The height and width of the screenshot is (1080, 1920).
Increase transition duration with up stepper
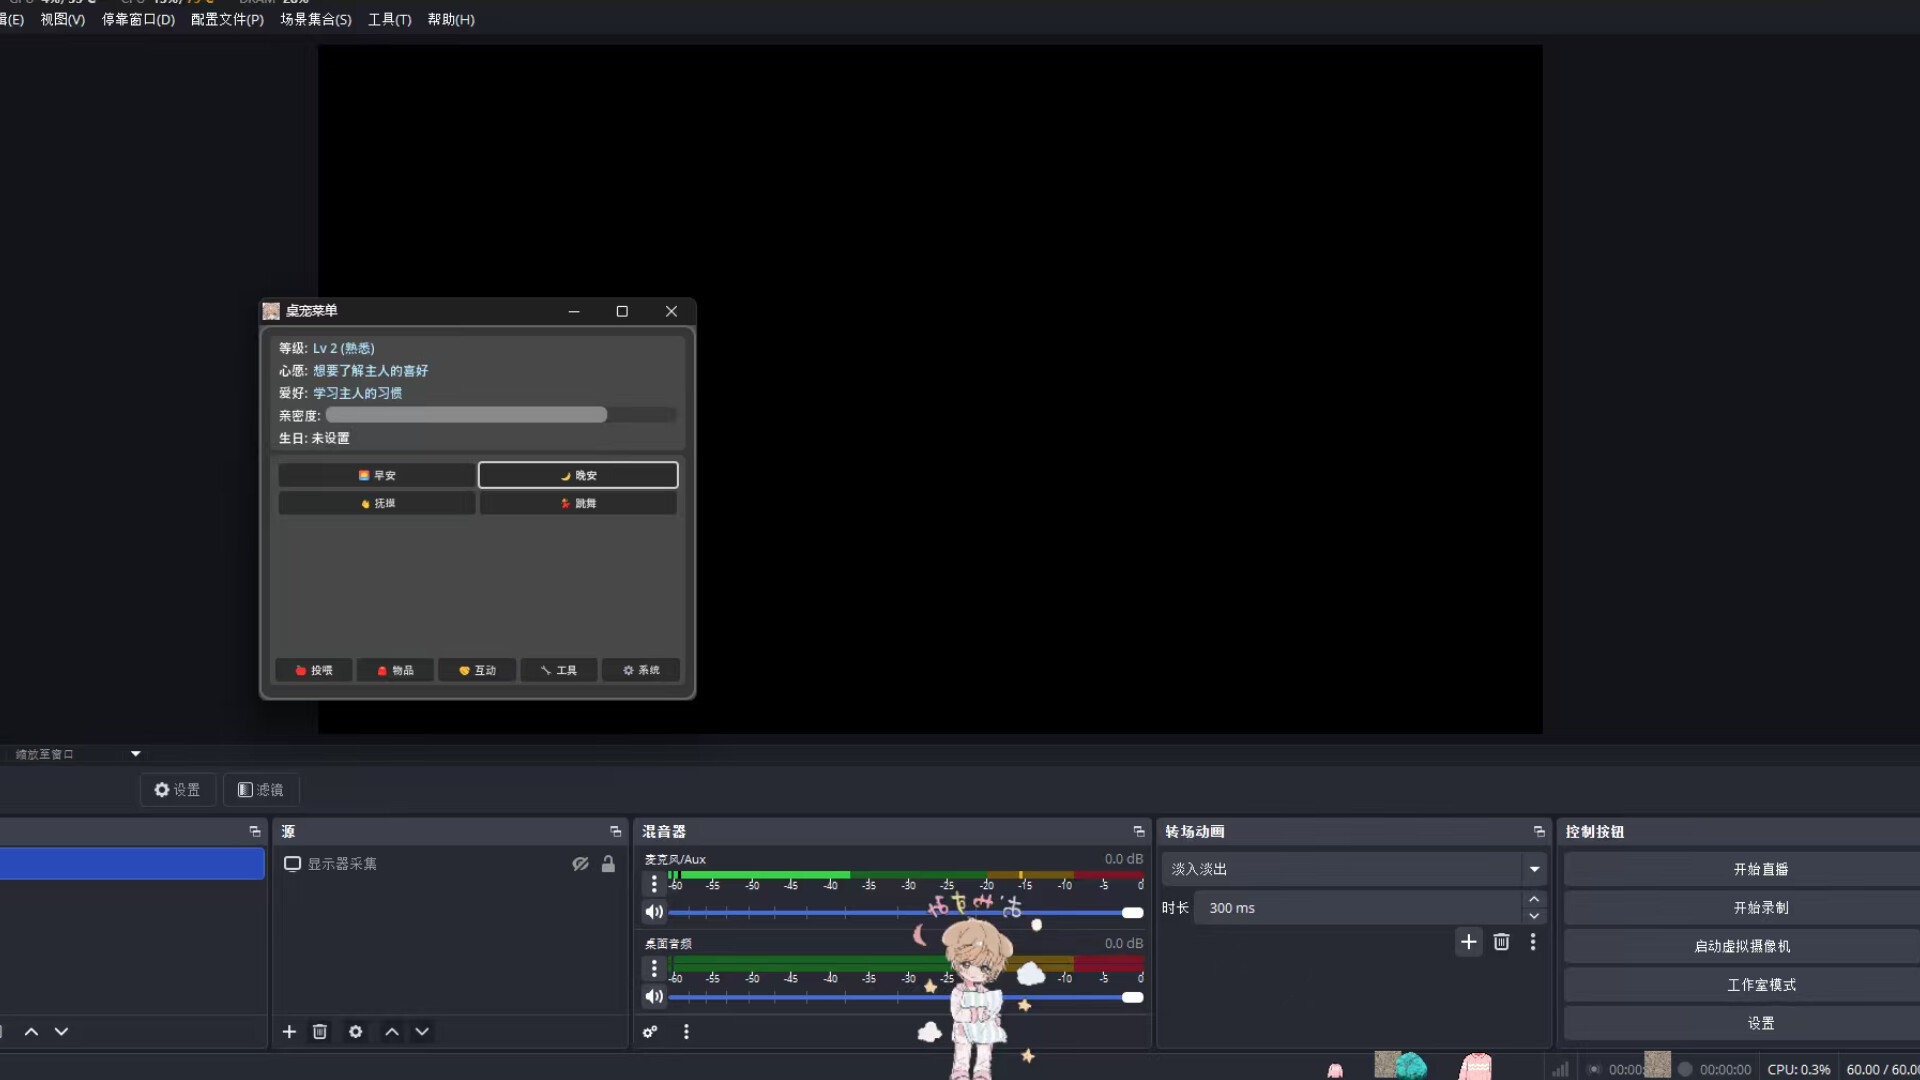(x=1534, y=899)
